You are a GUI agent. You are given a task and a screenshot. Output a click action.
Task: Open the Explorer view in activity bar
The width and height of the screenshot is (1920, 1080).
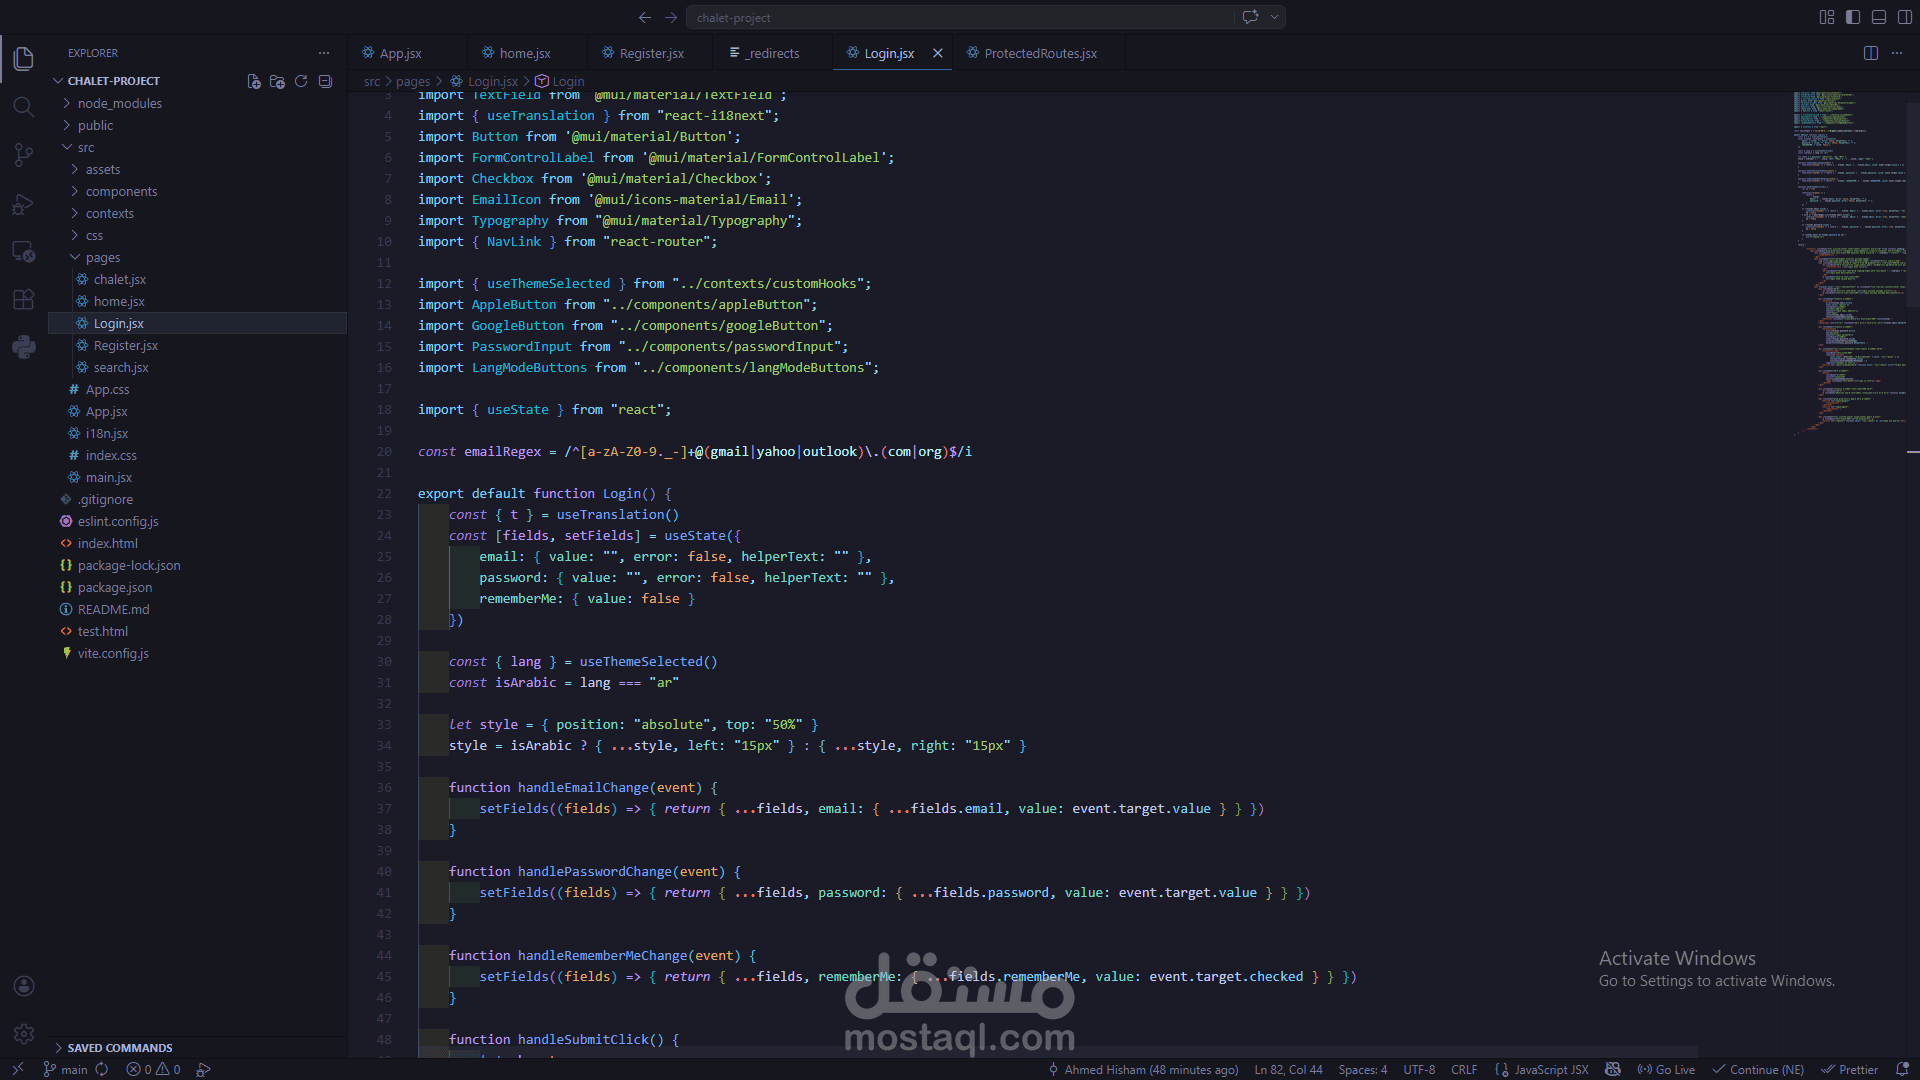point(24,59)
